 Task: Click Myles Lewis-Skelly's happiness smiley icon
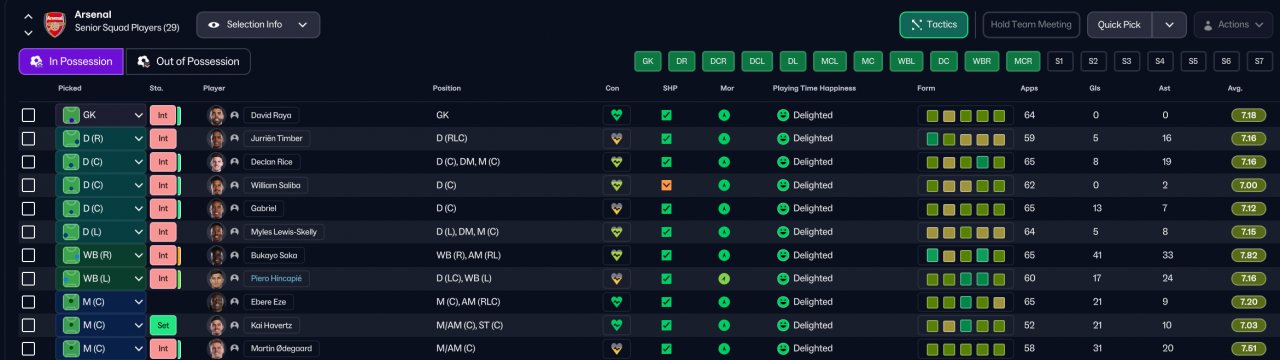click(783, 232)
